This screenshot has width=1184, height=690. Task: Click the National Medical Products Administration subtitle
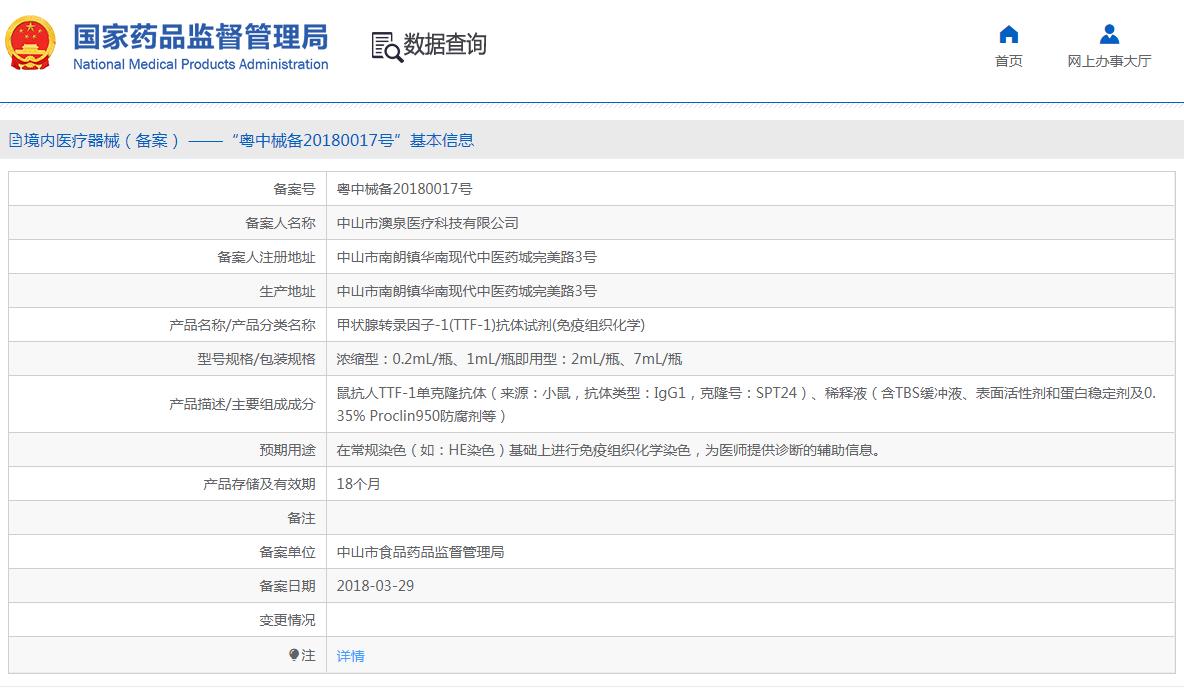click(x=200, y=65)
